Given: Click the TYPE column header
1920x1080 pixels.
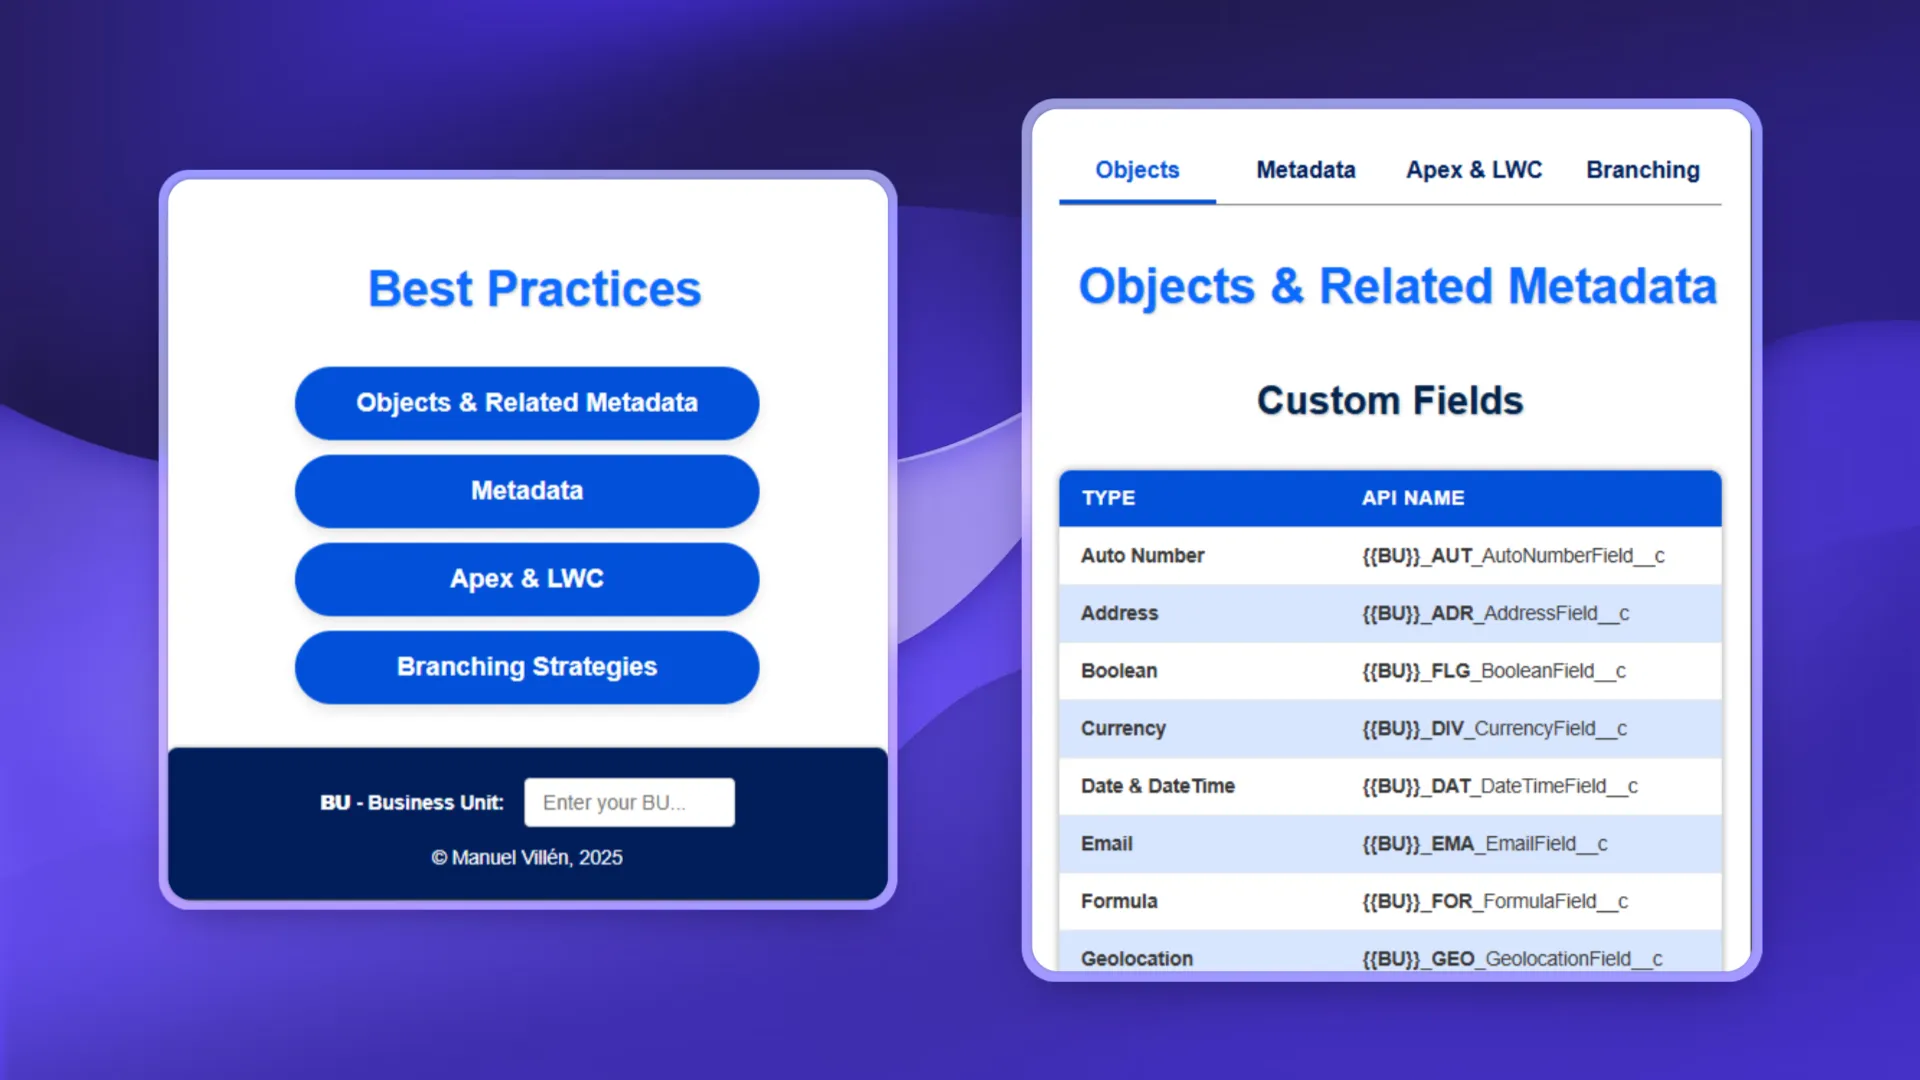Looking at the screenshot, I should (1108, 498).
